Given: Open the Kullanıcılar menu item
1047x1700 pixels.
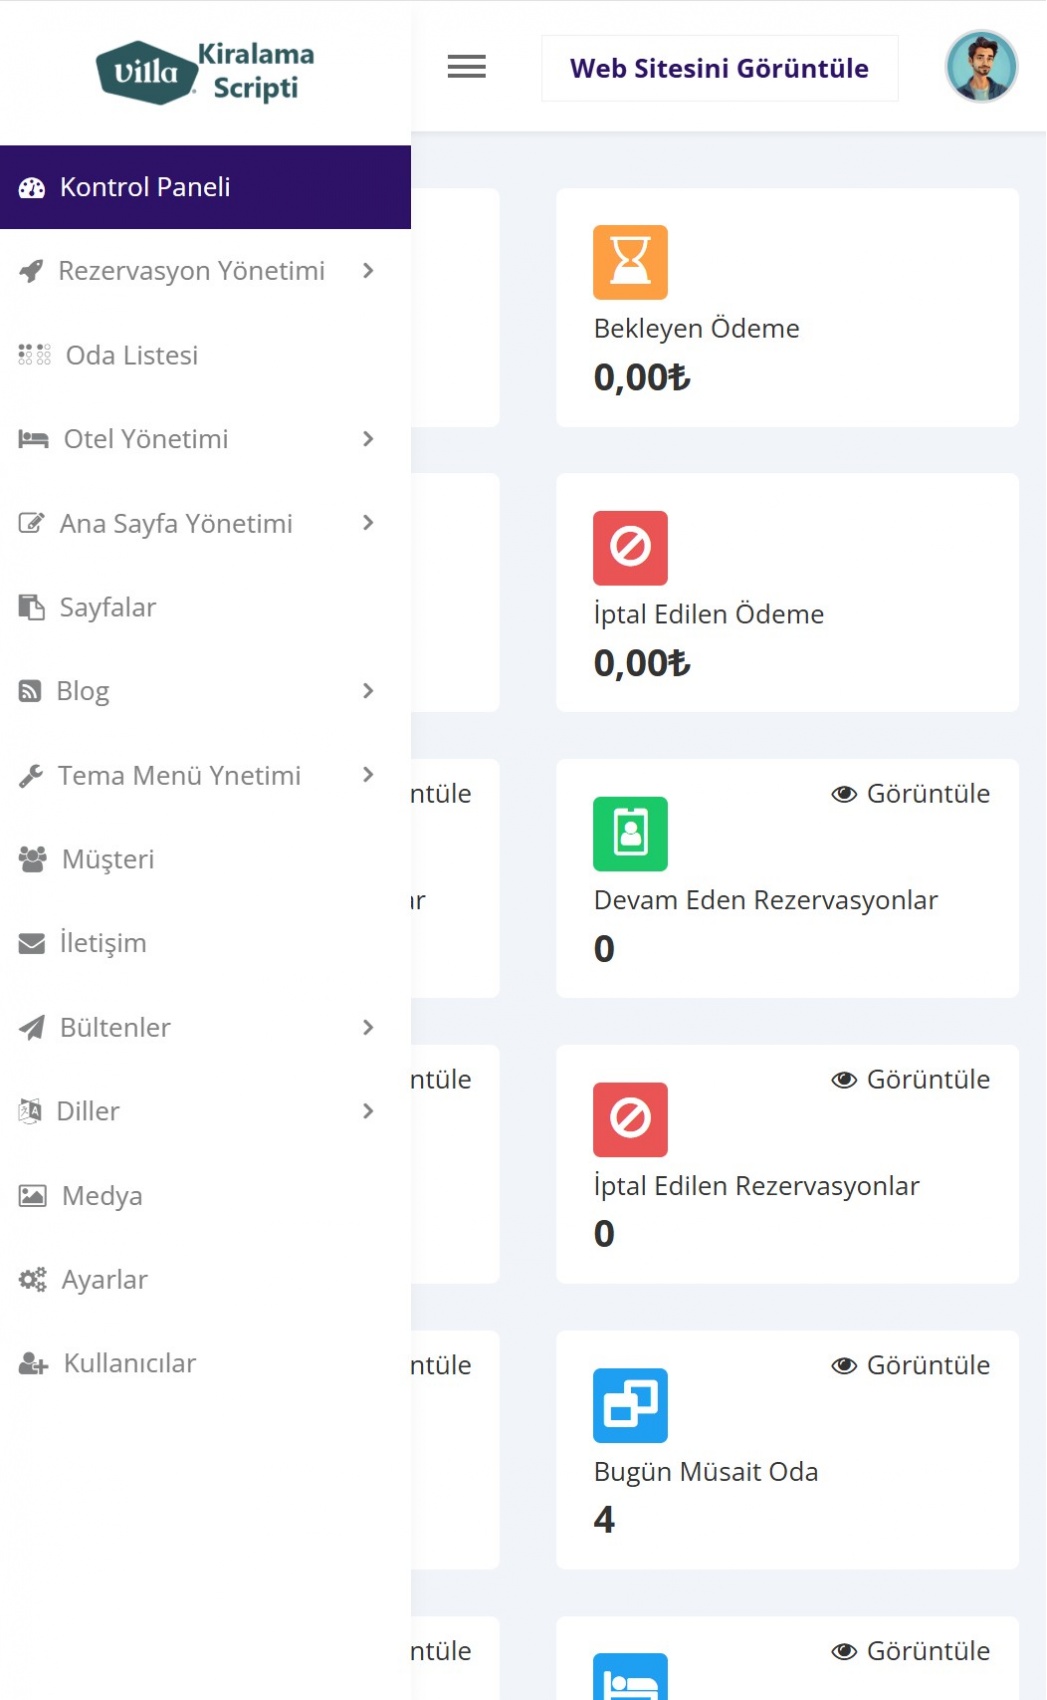Looking at the screenshot, I should pyautogui.click(x=129, y=1363).
